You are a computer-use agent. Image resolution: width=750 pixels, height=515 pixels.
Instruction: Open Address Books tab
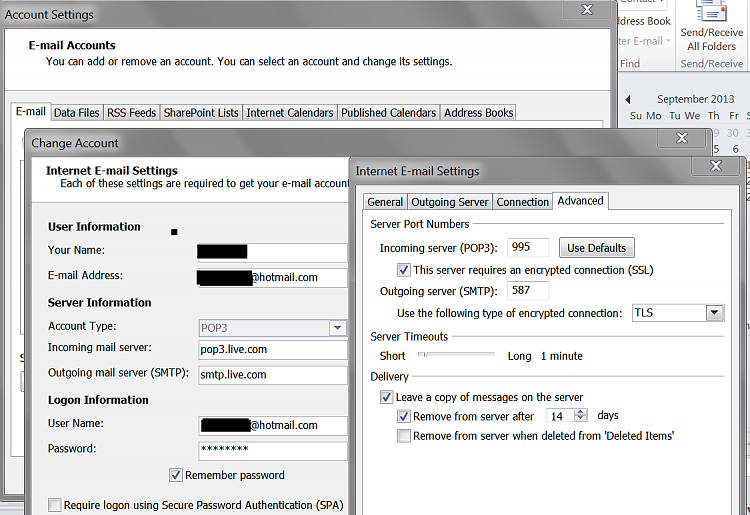pos(478,113)
